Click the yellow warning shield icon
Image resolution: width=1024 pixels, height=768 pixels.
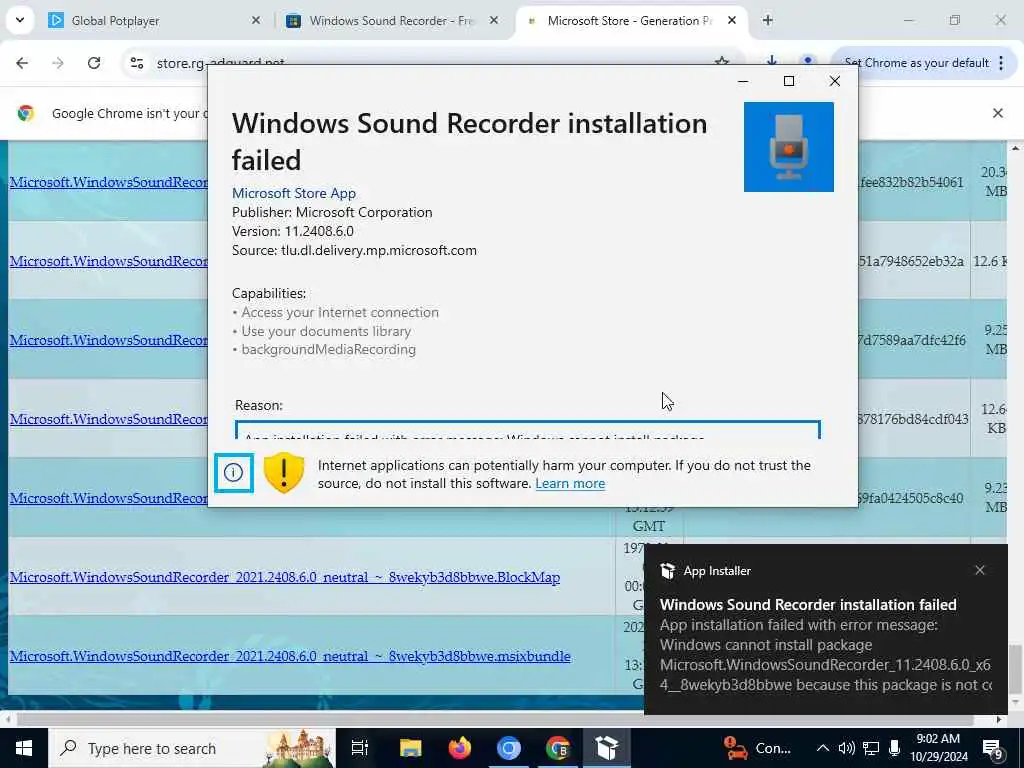pyautogui.click(x=283, y=473)
